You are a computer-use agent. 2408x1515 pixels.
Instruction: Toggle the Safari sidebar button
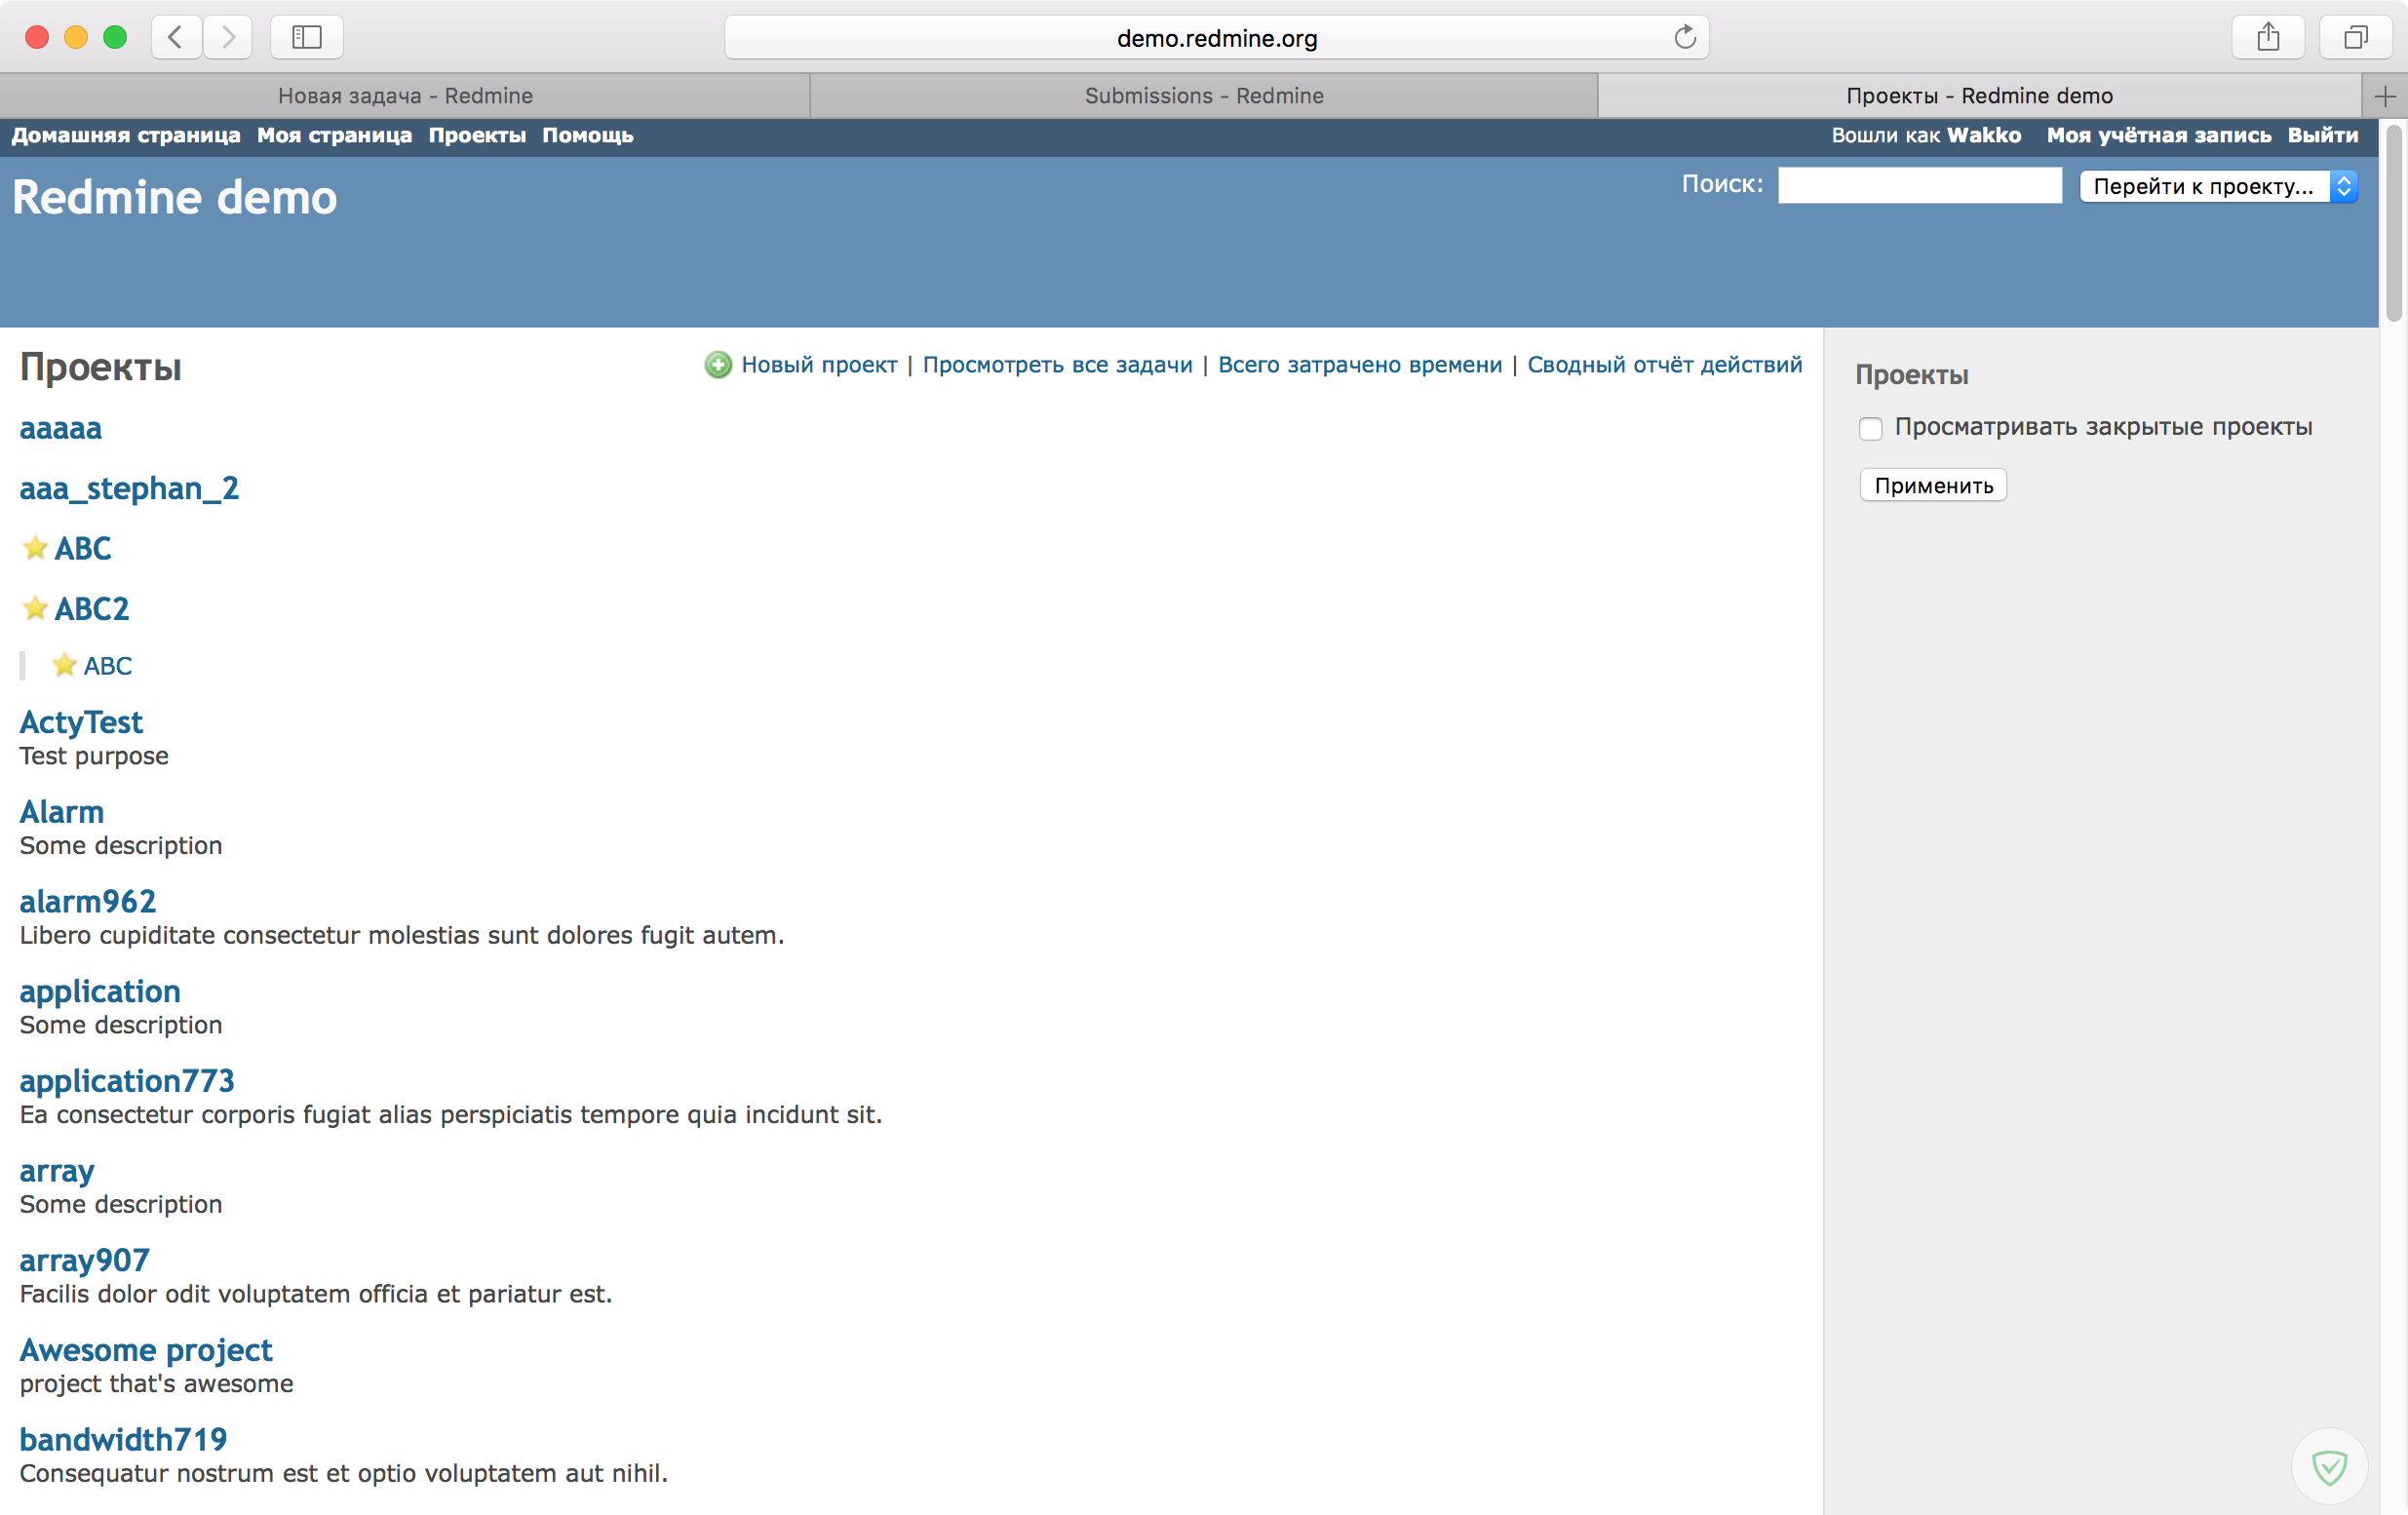point(306,38)
